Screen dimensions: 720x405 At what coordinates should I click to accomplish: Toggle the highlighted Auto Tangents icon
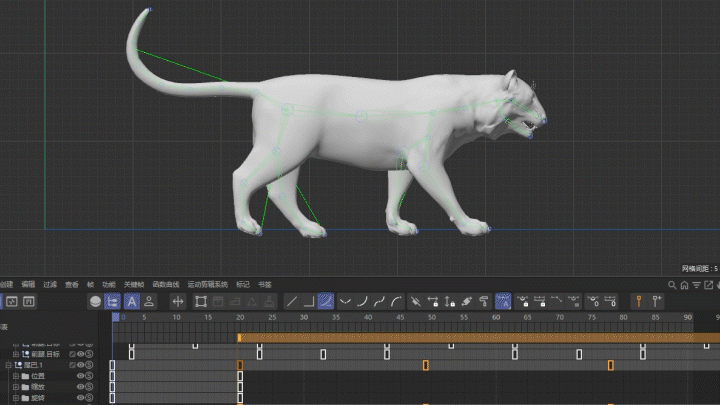[x=503, y=302]
